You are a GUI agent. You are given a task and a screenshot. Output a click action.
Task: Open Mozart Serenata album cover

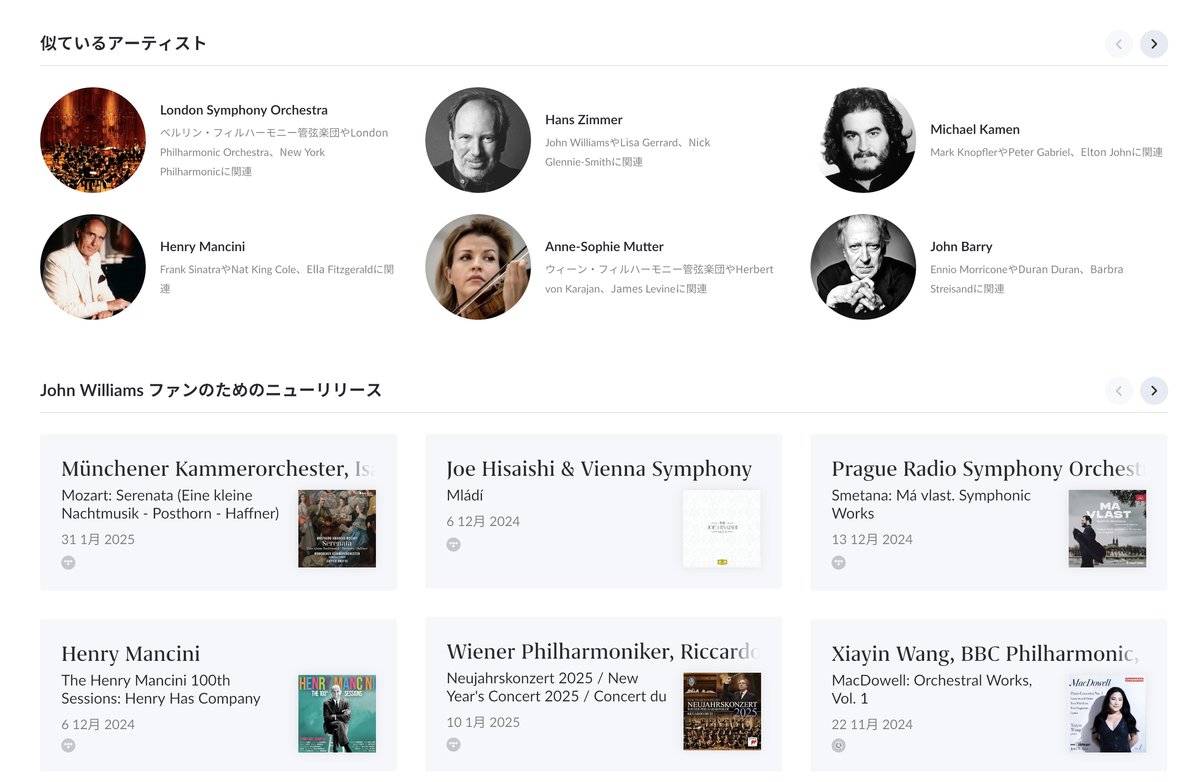(x=337, y=529)
